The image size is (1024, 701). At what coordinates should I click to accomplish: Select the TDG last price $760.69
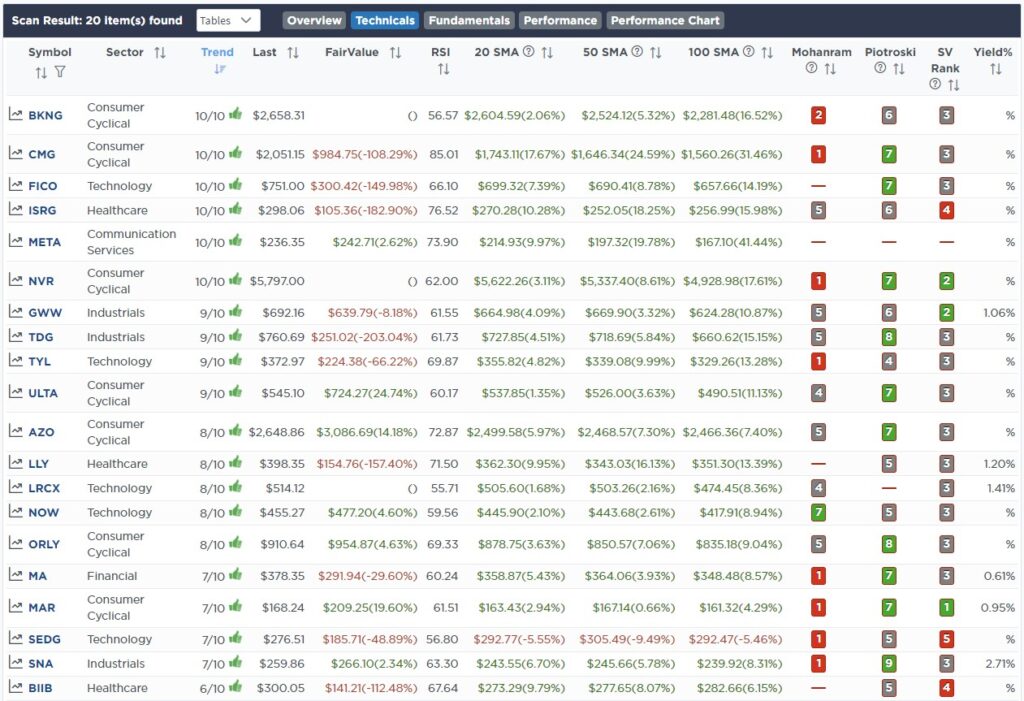281,337
